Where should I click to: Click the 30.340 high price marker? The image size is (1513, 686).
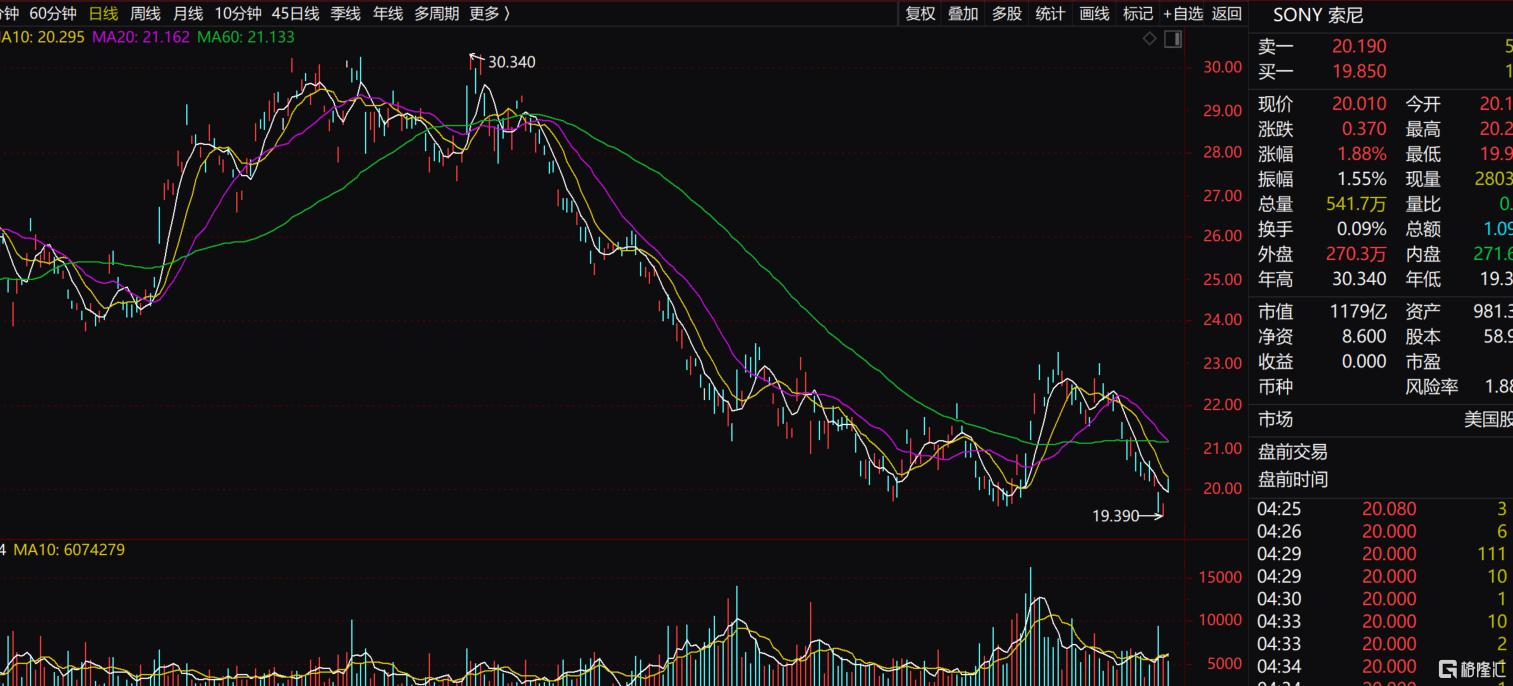[x=511, y=62]
